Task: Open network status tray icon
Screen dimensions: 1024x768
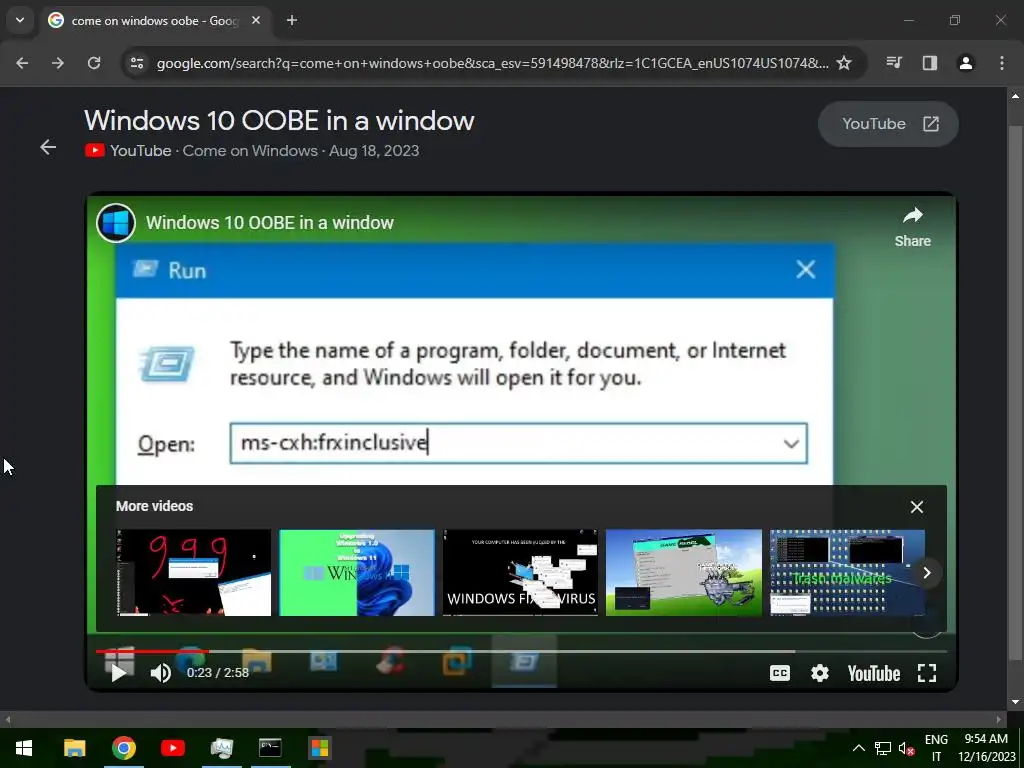Action: click(x=883, y=748)
